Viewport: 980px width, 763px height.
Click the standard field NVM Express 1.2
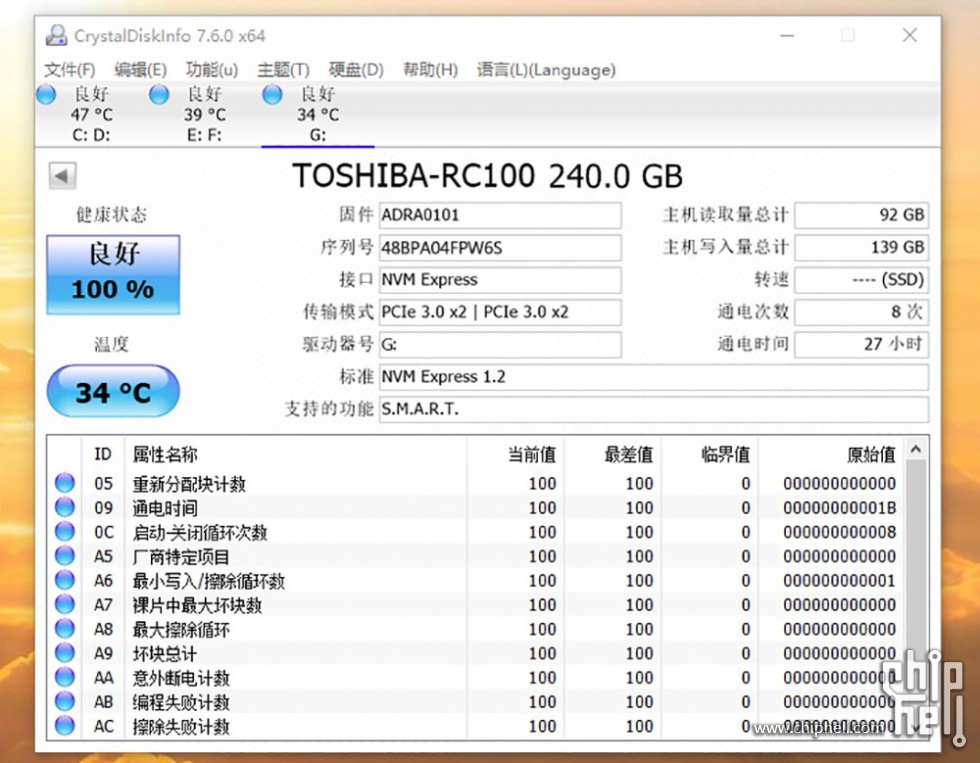pyautogui.click(x=654, y=377)
